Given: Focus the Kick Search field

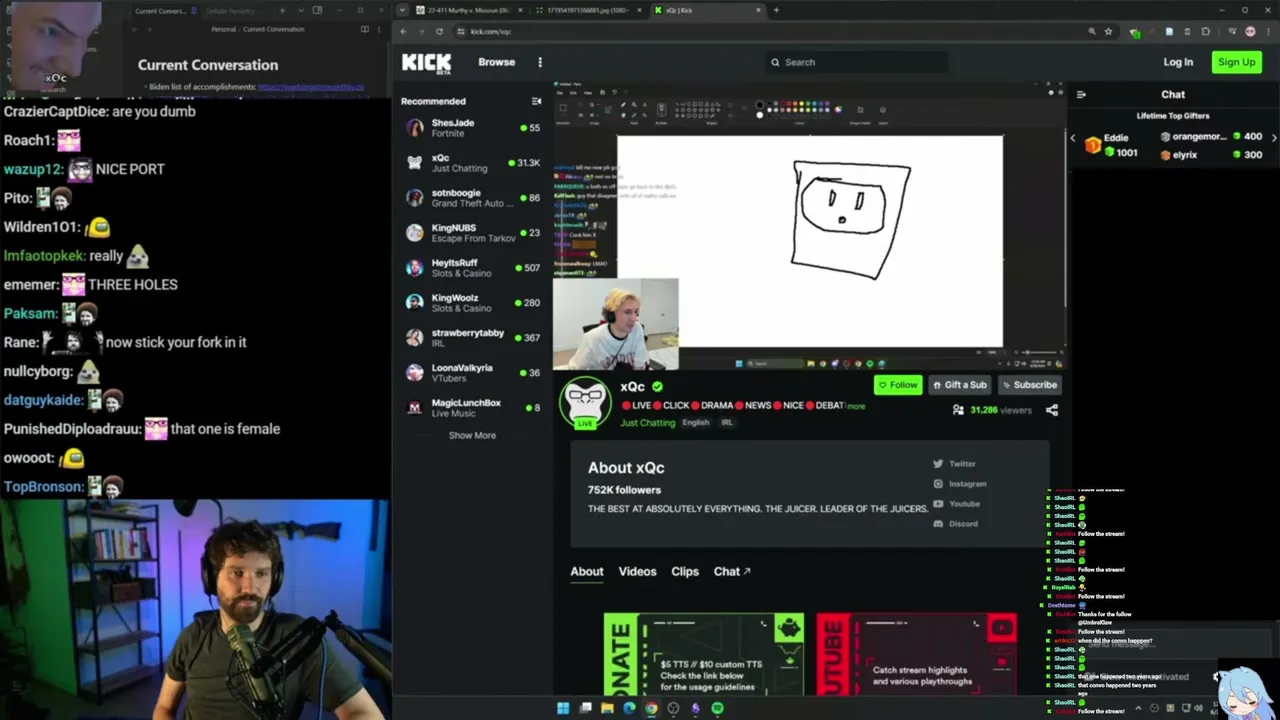Looking at the screenshot, I should (x=858, y=62).
